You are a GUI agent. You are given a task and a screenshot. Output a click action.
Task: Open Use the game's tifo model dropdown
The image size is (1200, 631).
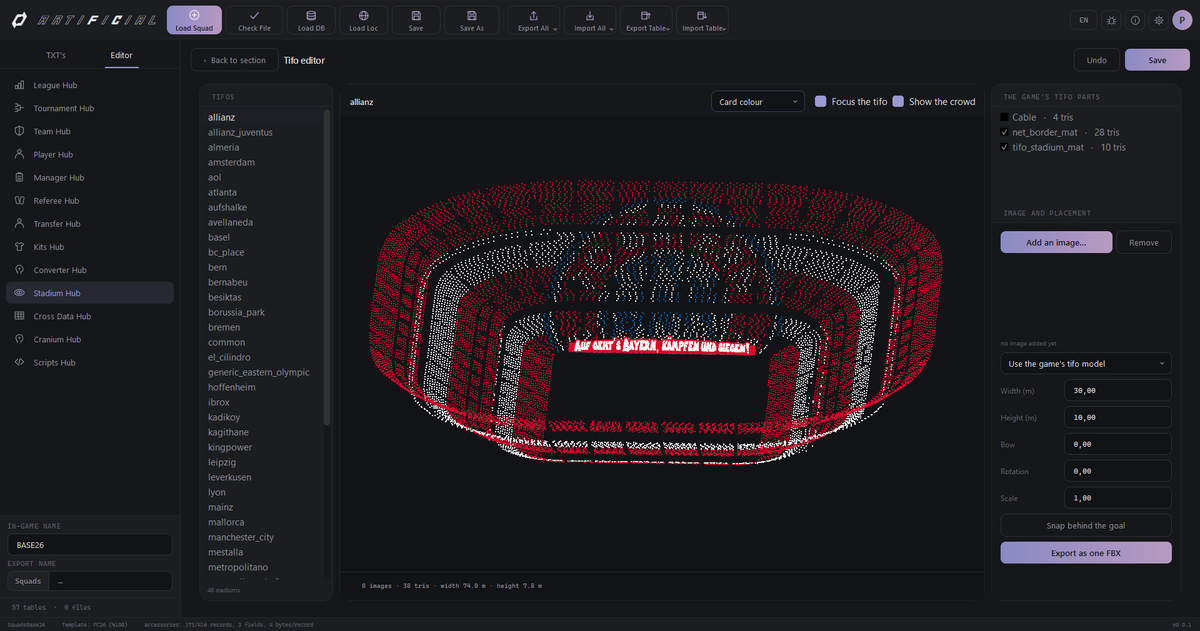(x=1086, y=363)
